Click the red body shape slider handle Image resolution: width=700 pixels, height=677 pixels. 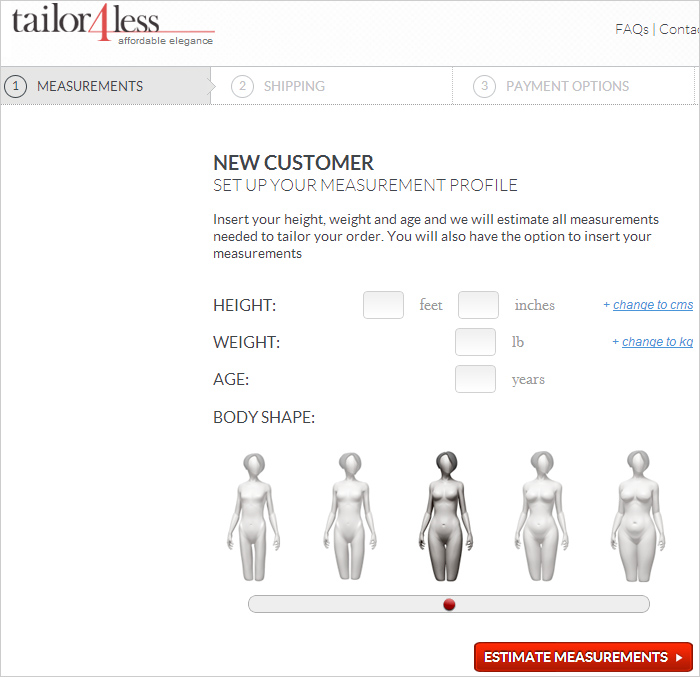(x=449, y=605)
